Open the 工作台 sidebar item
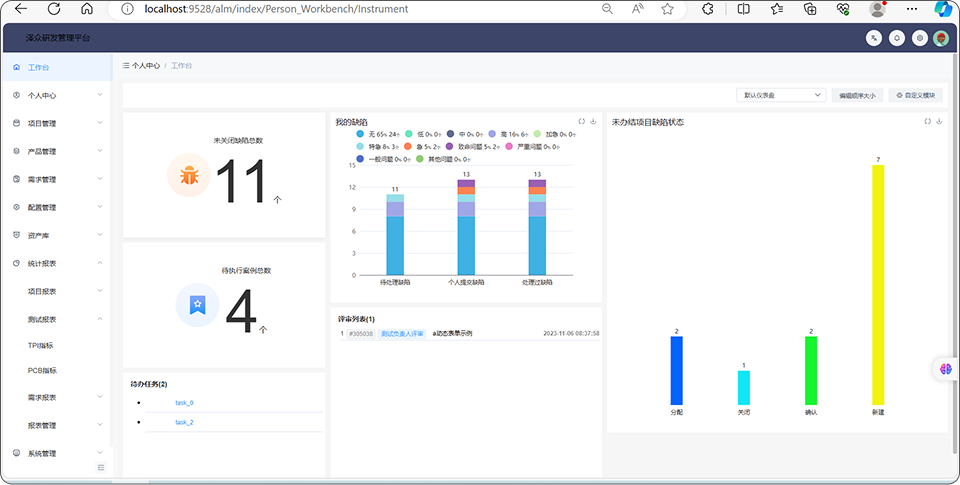The image size is (960, 485). coord(39,68)
